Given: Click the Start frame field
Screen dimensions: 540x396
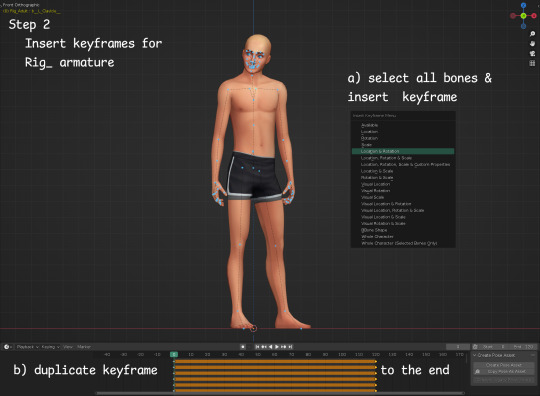Looking at the screenshot, I should point(493,347).
